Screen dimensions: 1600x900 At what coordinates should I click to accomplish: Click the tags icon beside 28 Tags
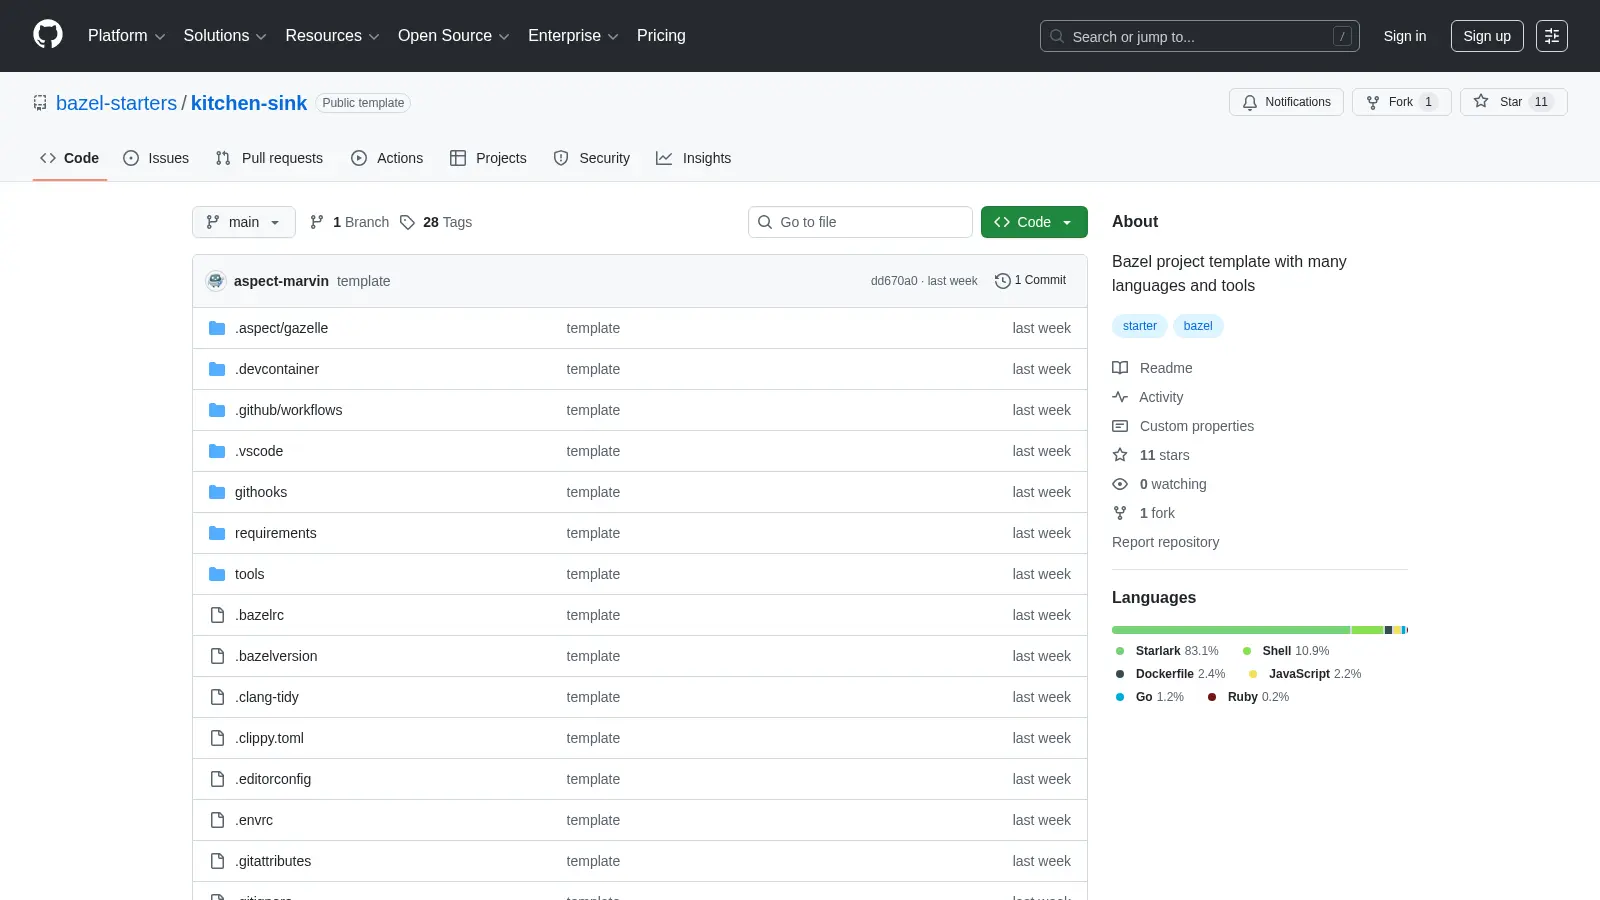click(407, 222)
